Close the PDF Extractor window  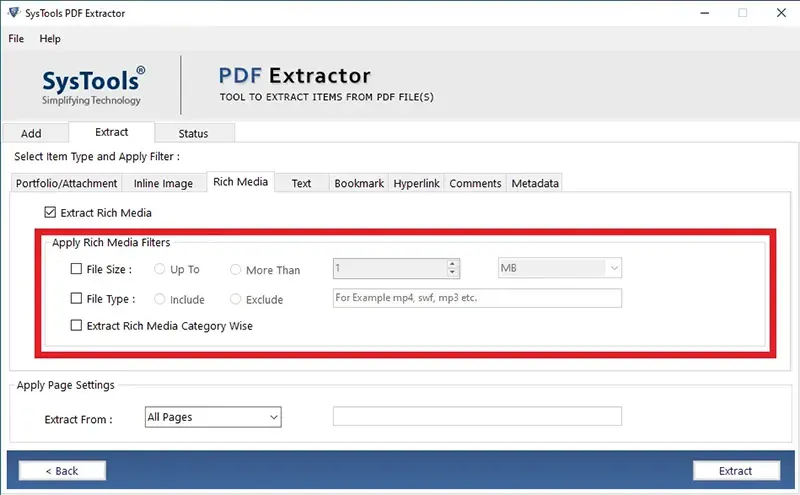click(781, 13)
